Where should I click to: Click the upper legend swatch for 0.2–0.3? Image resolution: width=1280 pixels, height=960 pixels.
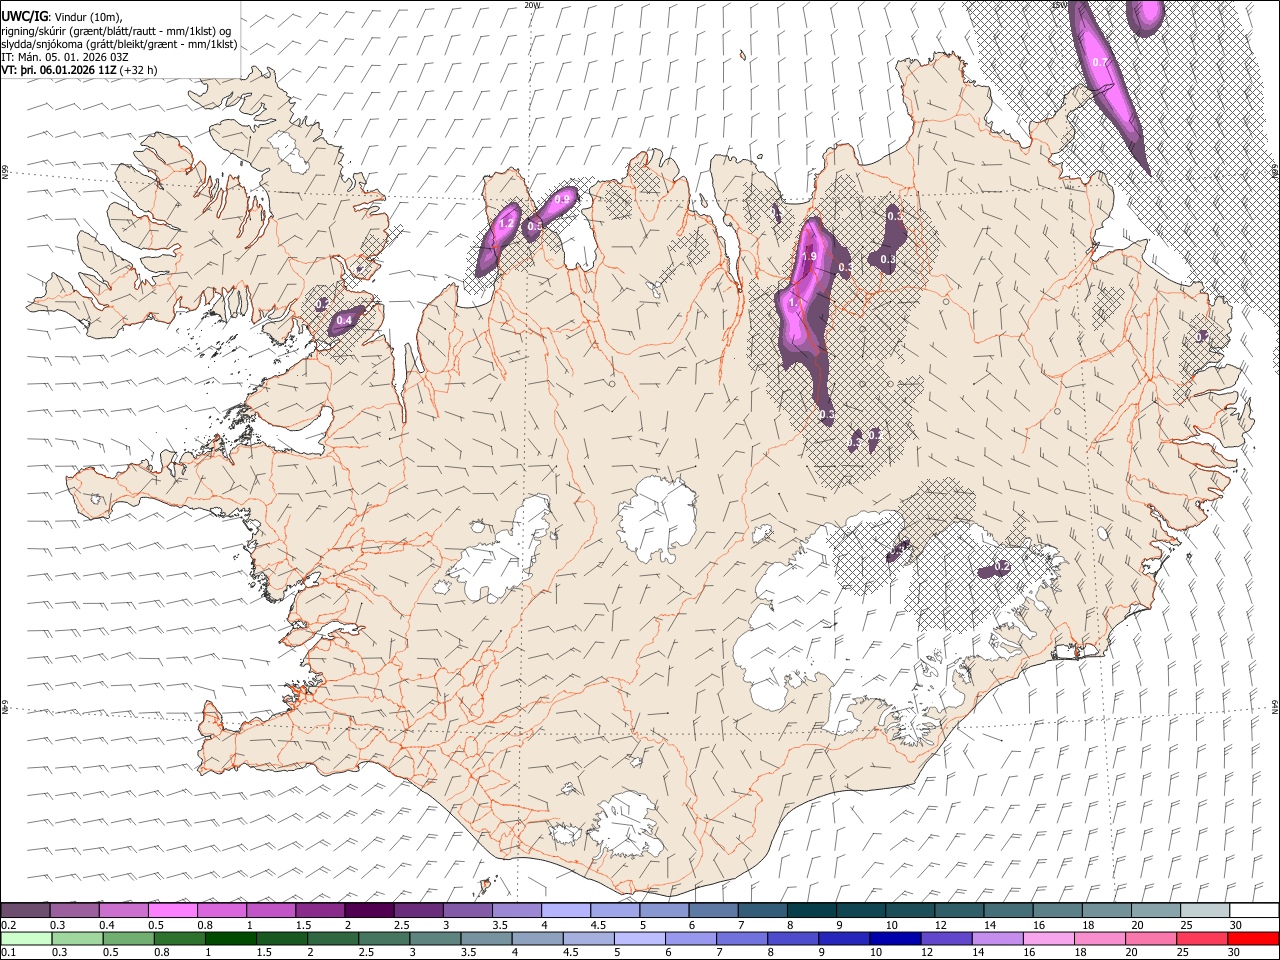[25, 910]
